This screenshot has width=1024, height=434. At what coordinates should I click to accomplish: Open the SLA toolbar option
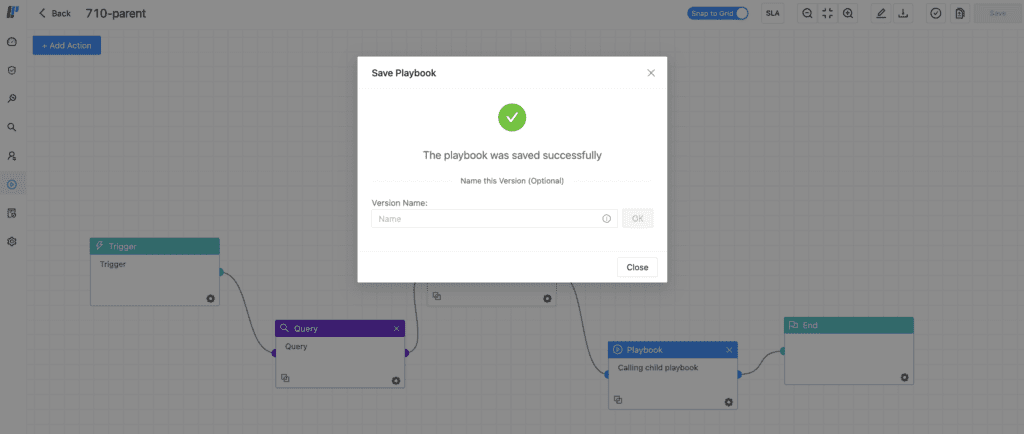[773, 13]
